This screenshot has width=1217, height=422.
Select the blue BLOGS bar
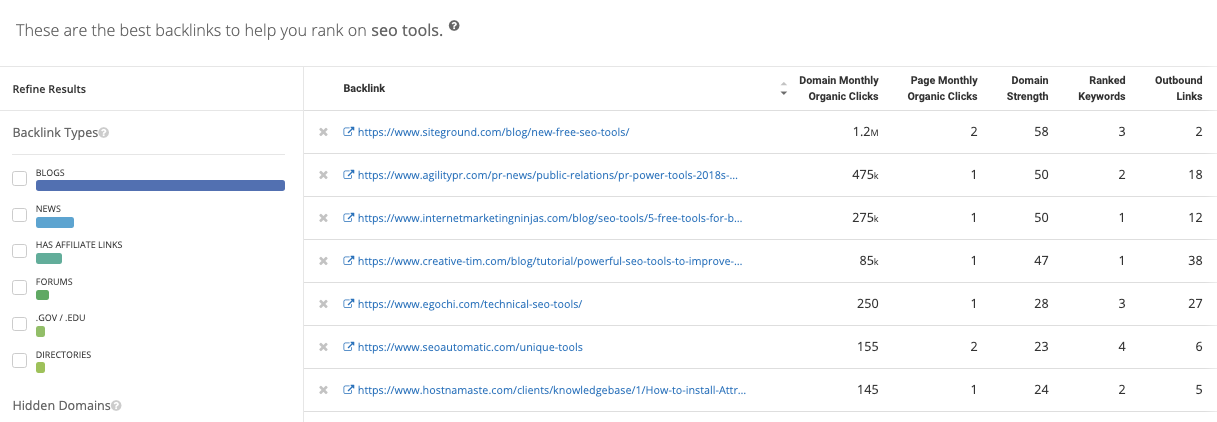(x=160, y=185)
